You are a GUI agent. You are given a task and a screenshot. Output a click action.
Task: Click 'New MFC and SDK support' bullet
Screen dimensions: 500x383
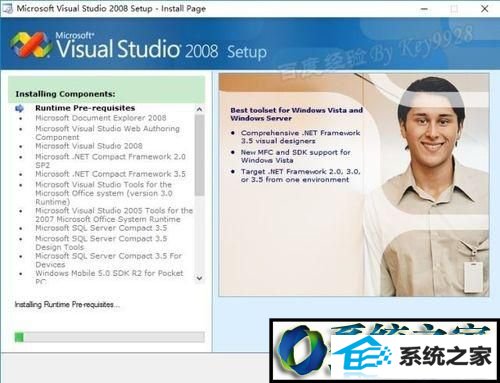(x=295, y=156)
